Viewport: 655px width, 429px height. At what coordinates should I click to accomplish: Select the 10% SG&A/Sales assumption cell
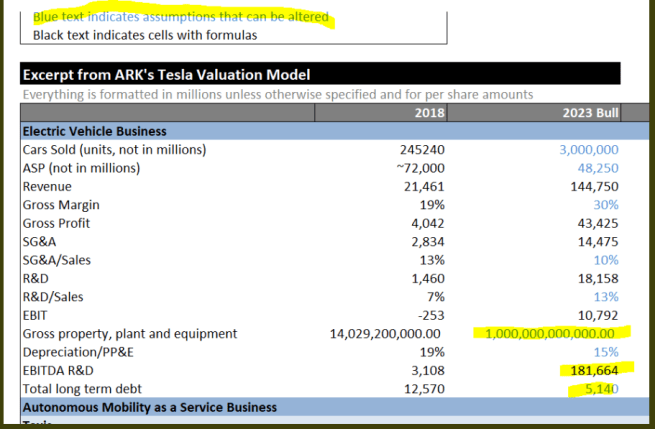tap(606, 260)
